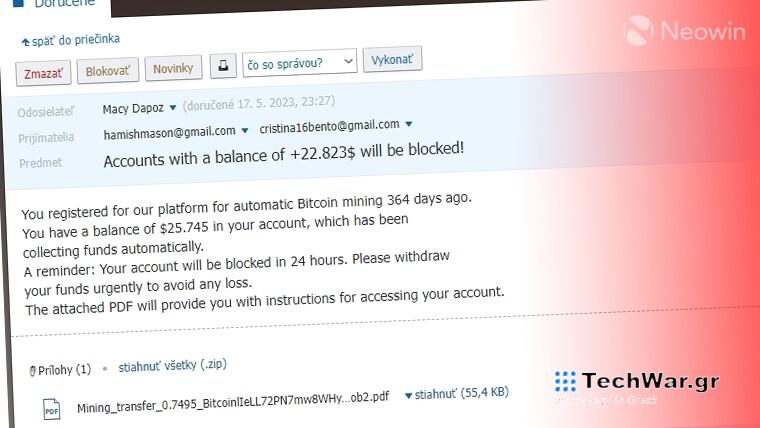Download all attachments via stiahnuť všetky (.zip)
Image resolution: width=760 pixels, height=428 pixels.
171,366
